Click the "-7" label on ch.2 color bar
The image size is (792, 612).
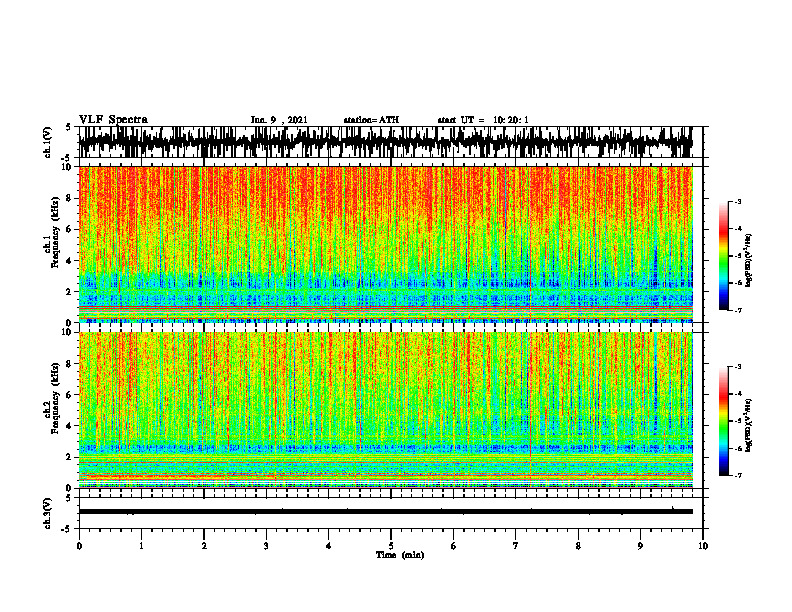point(737,476)
